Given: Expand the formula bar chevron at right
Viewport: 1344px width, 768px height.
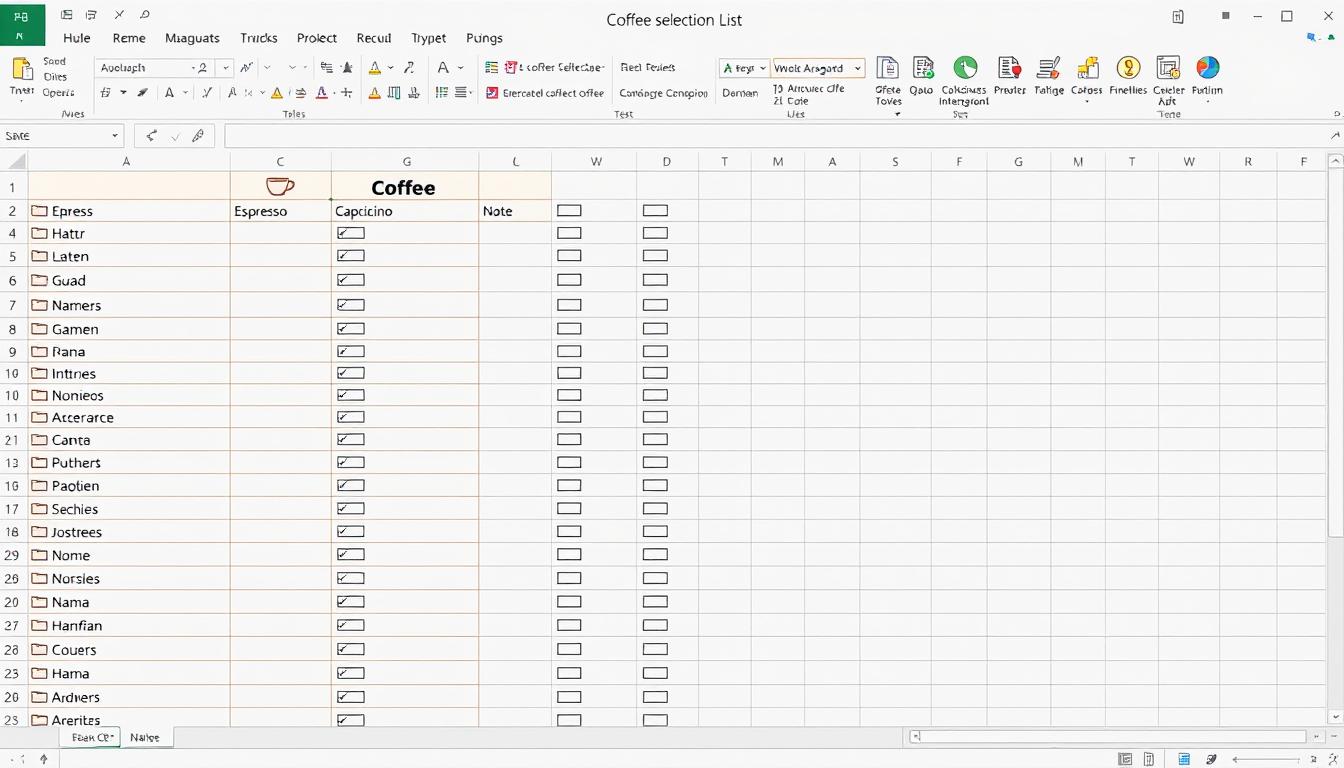Looking at the screenshot, I should (x=1335, y=136).
